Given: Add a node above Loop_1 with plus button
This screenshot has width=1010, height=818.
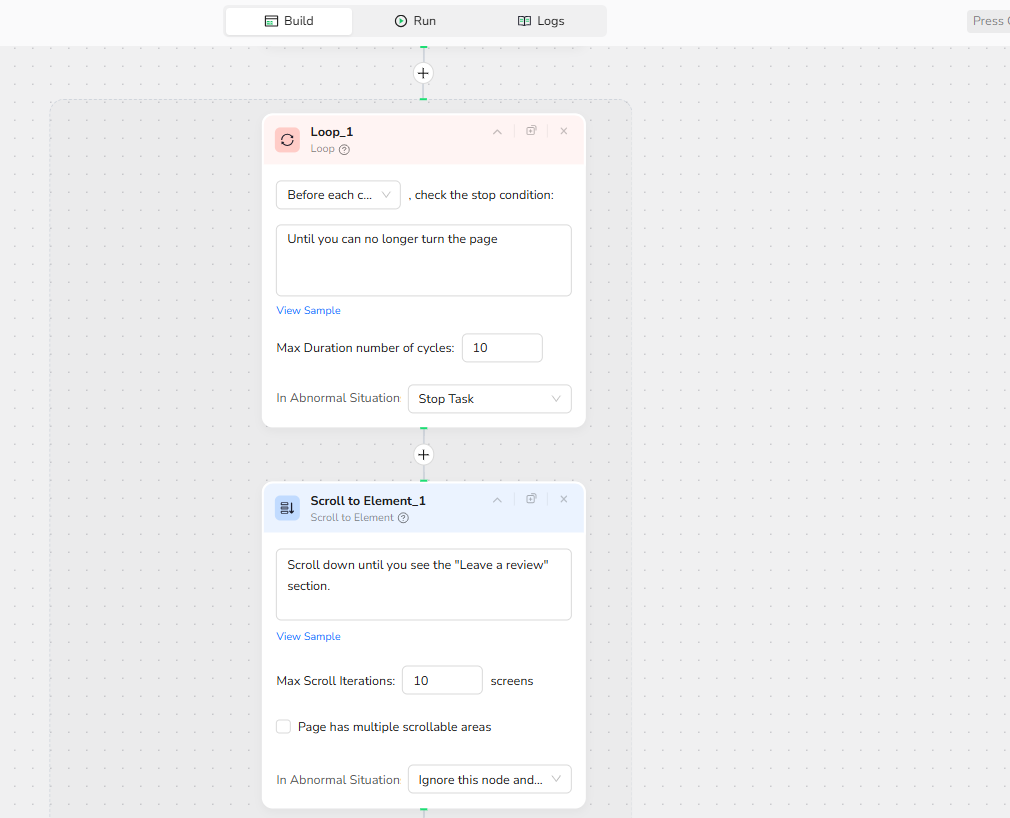Looking at the screenshot, I should pyautogui.click(x=423, y=73).
